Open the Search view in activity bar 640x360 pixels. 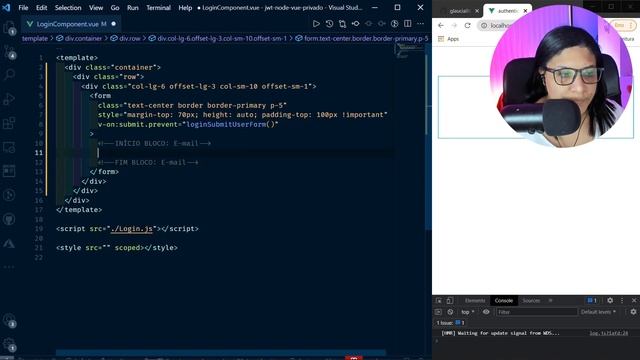pyautogui.click(x=9, y=75)
